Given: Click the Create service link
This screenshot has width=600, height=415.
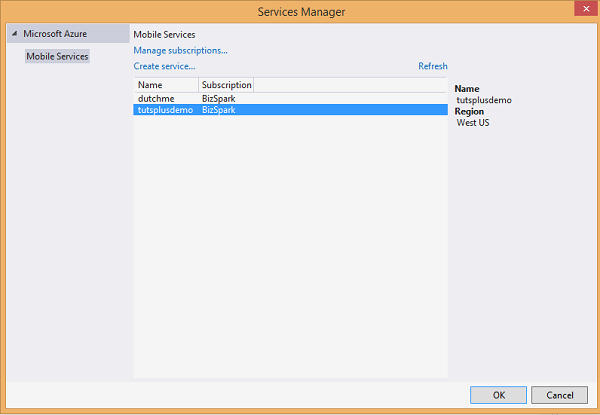Looking at the screenshot, I should click(x=165, y=66).
